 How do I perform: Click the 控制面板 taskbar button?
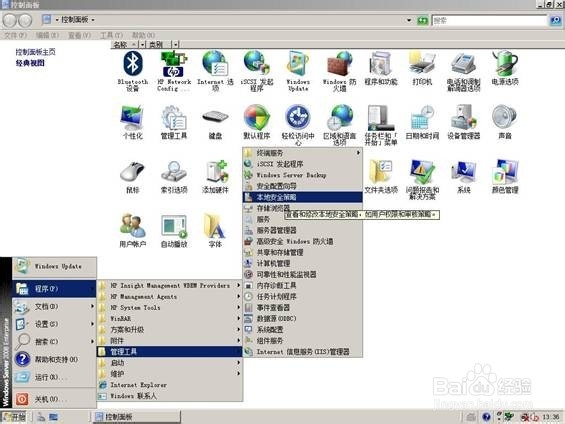(136, 417)
